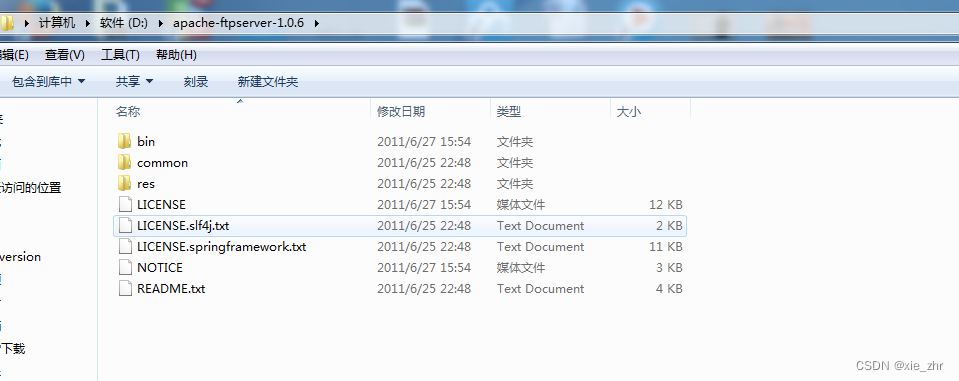Open the 帮助(H) menu
The width and height of the screenshot is (959, 381).
[176, 55]
